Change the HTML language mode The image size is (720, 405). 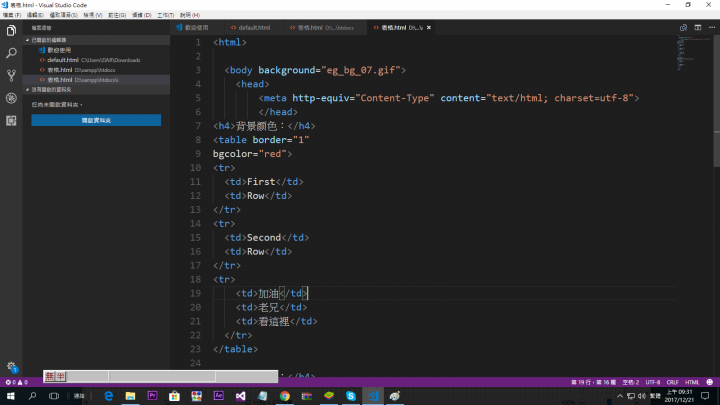pos(692,382)
